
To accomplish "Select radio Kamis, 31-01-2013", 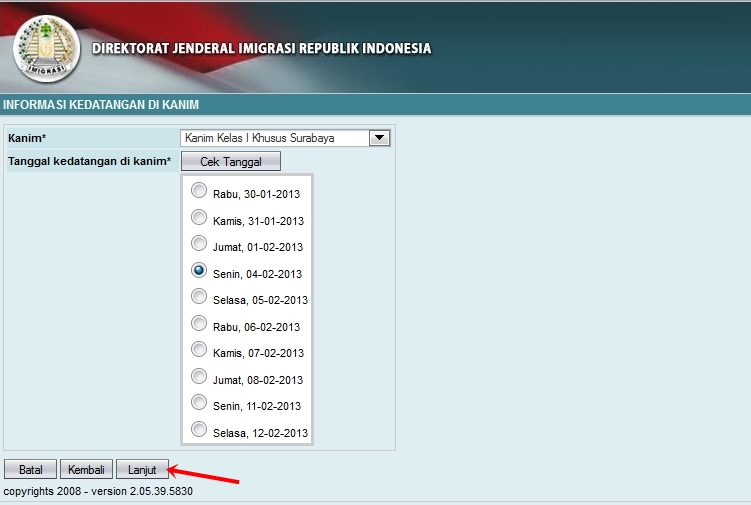I will point(199,217).
